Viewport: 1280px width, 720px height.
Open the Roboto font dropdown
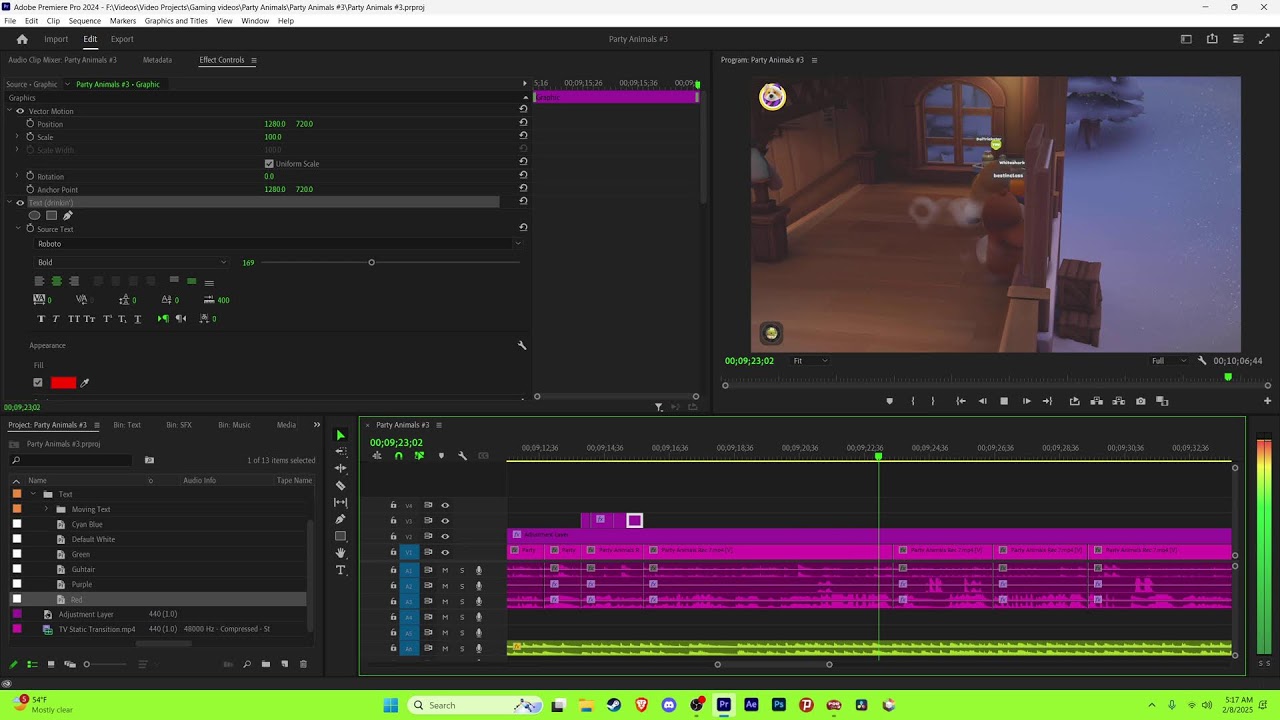pos(278,243)
